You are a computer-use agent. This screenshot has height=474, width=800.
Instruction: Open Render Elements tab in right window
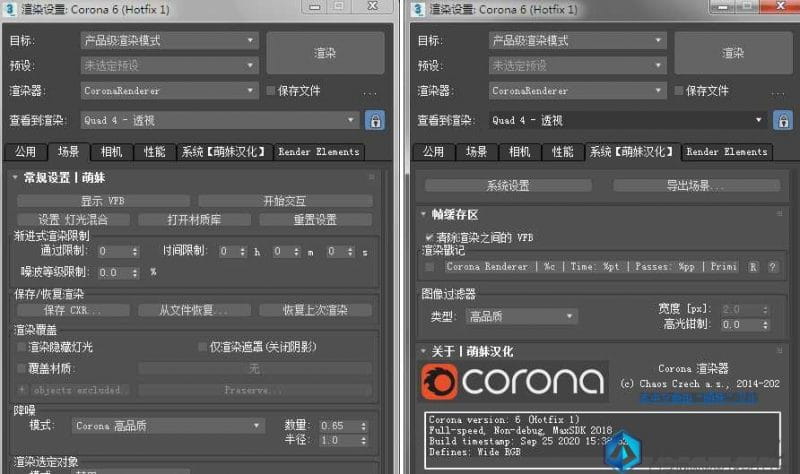click(727, 152)
